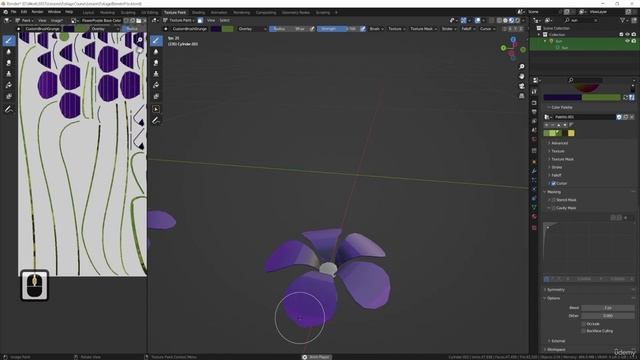Toggle the Color checkbox in brush settings

553,183
